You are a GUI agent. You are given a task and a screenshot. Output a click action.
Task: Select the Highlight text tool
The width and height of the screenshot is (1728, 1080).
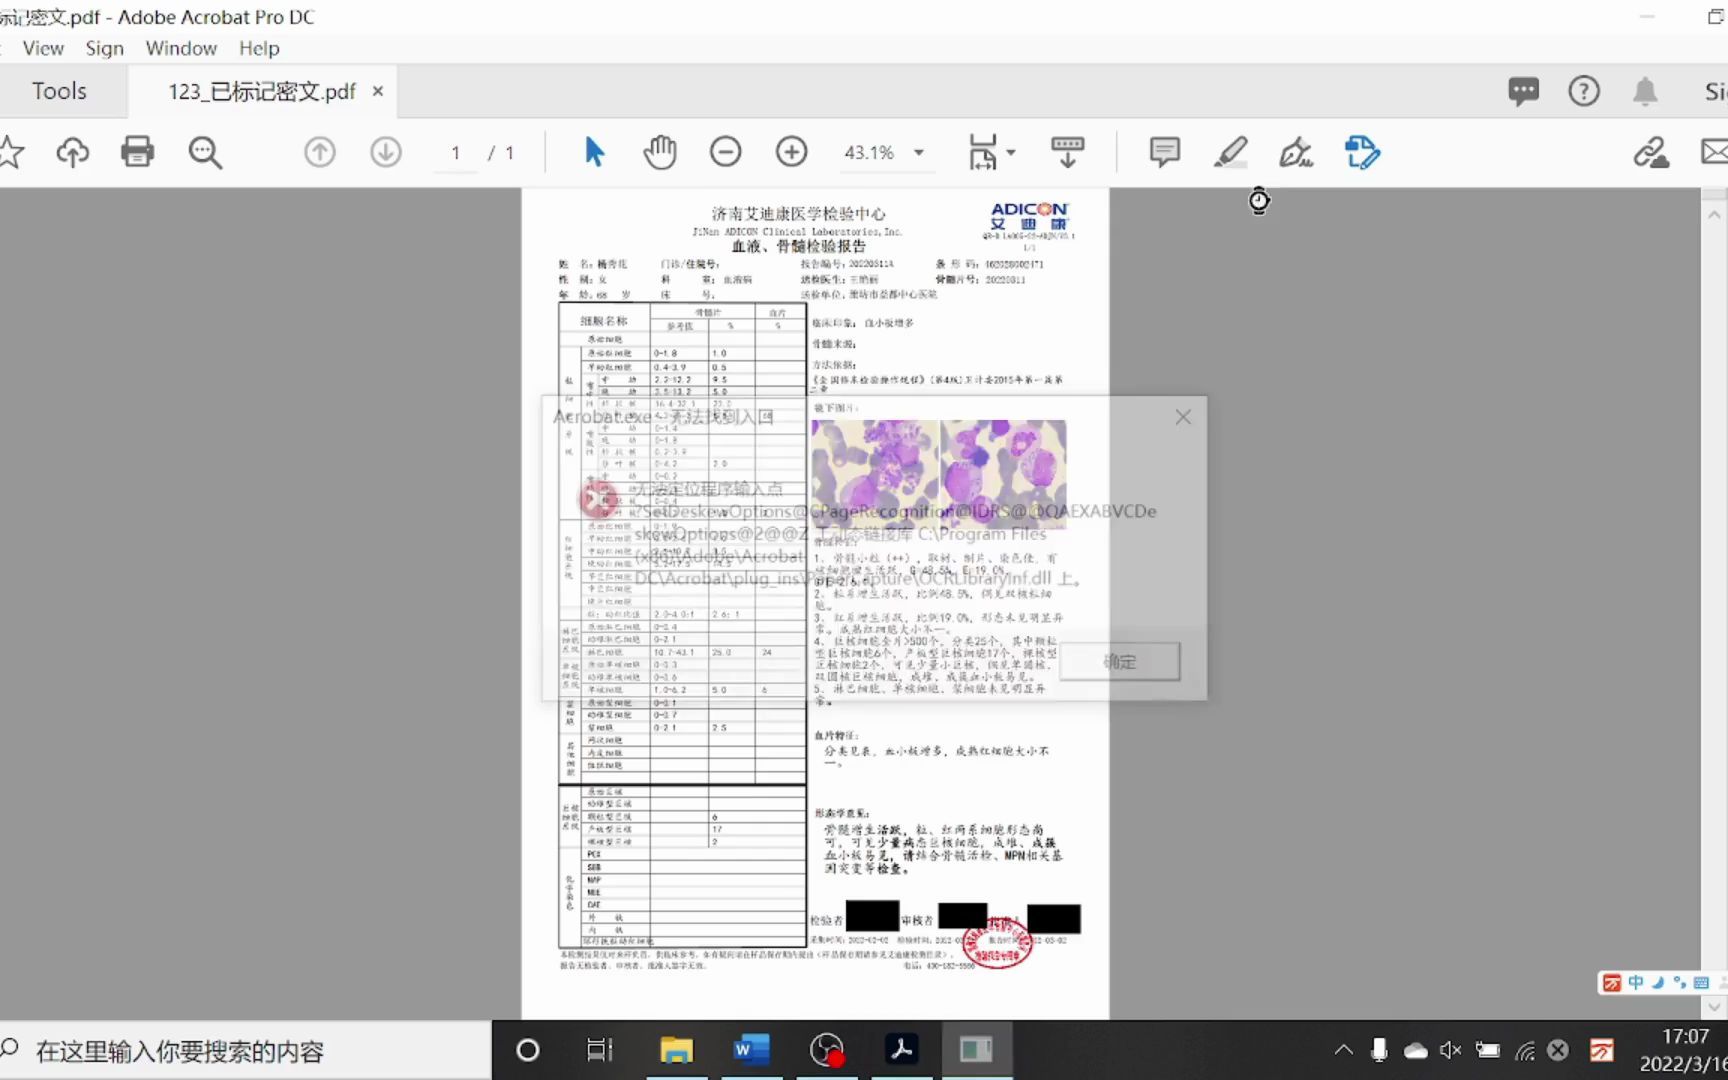[x=1230, y=152]
